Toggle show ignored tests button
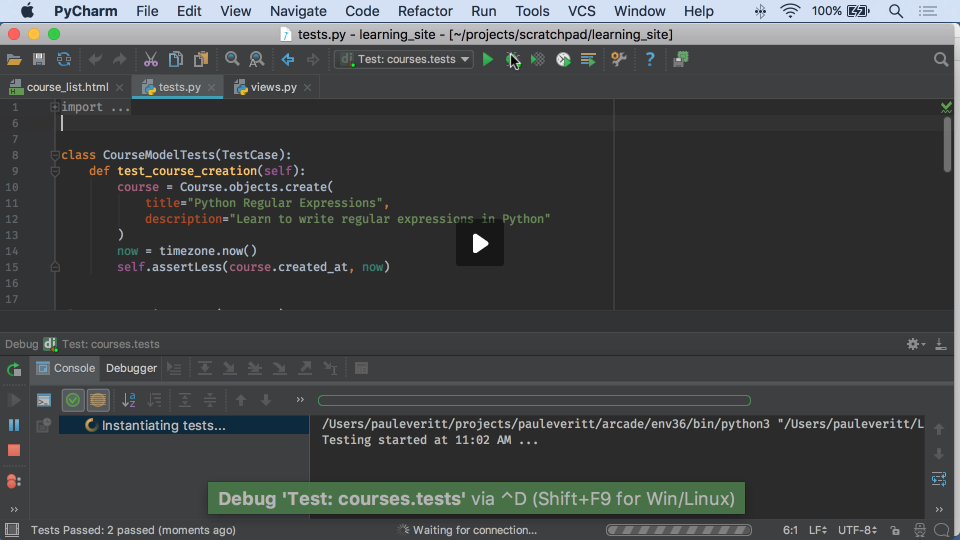This screenshot has height=540, width=960. coord(97,400)
